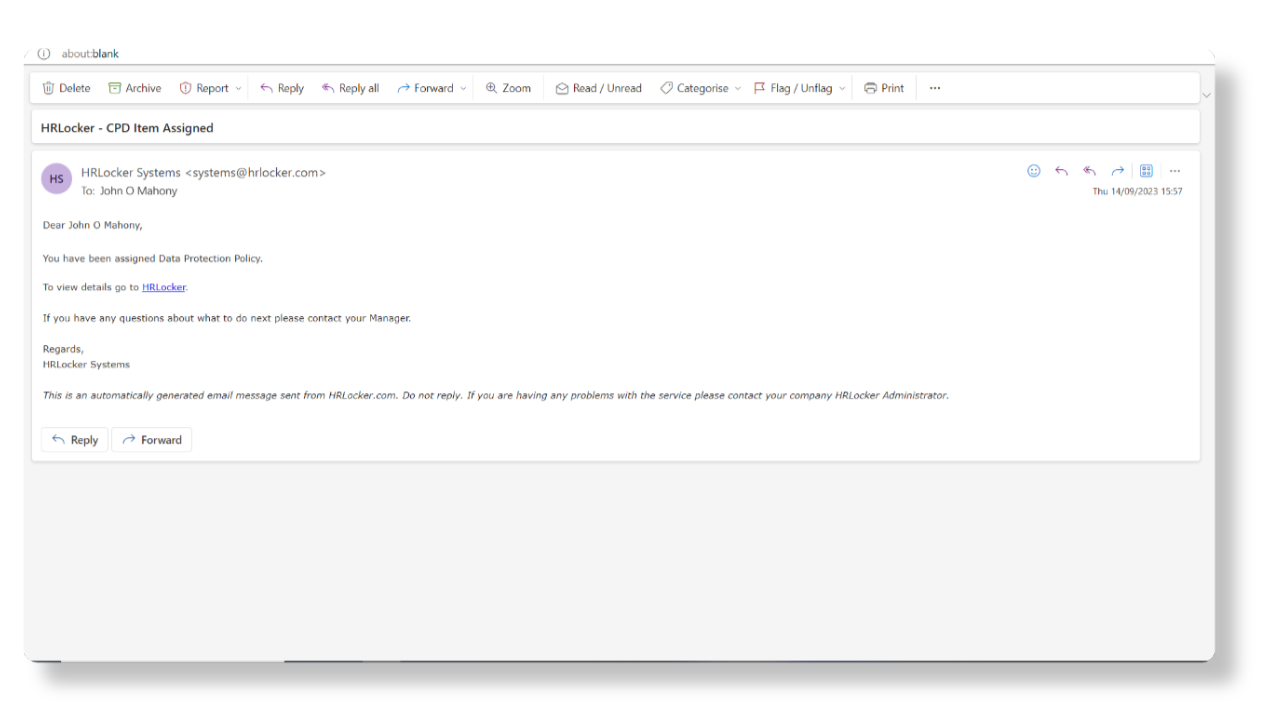
Task: Click the Delete trash icon in toolbar
Action: [49, 88]
